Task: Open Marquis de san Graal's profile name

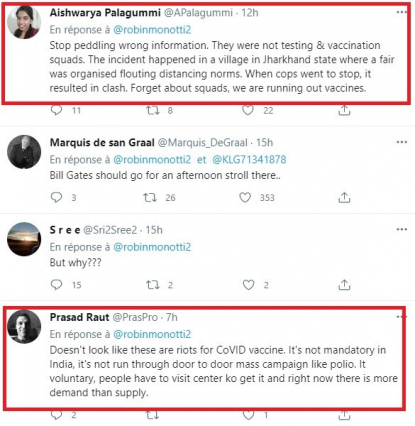Action: [102, 143]
